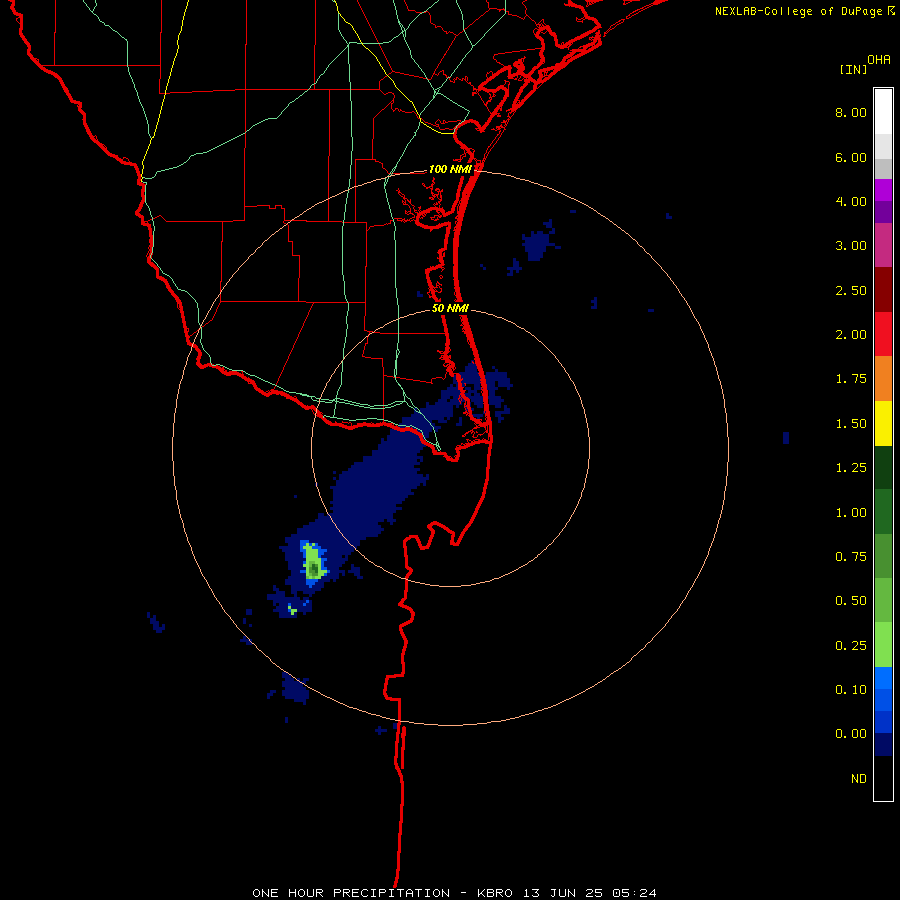Pick the darkest green 1.25 legend swatch
The height and width of the screenshot is (900, 900).
pos(883,467)
